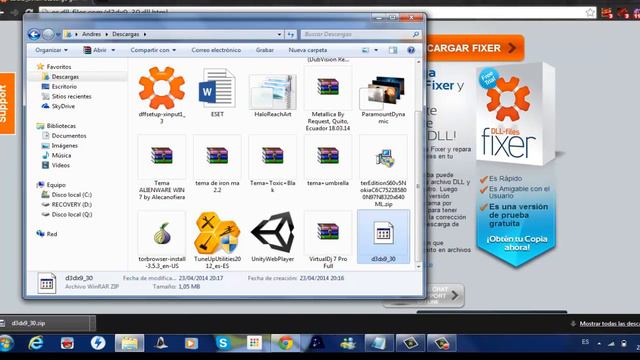Open Explorer help question mark icon
Screen dimensions: 640x360
pyautogui.click(x=411, y=50)
